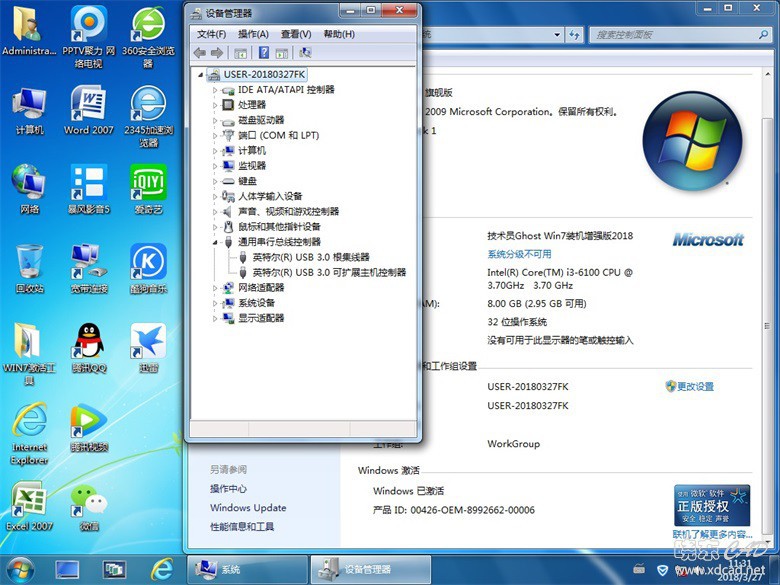The image size is (780, 585).
Task: Open the 操作(A) menu
Action: pos(253,34)
